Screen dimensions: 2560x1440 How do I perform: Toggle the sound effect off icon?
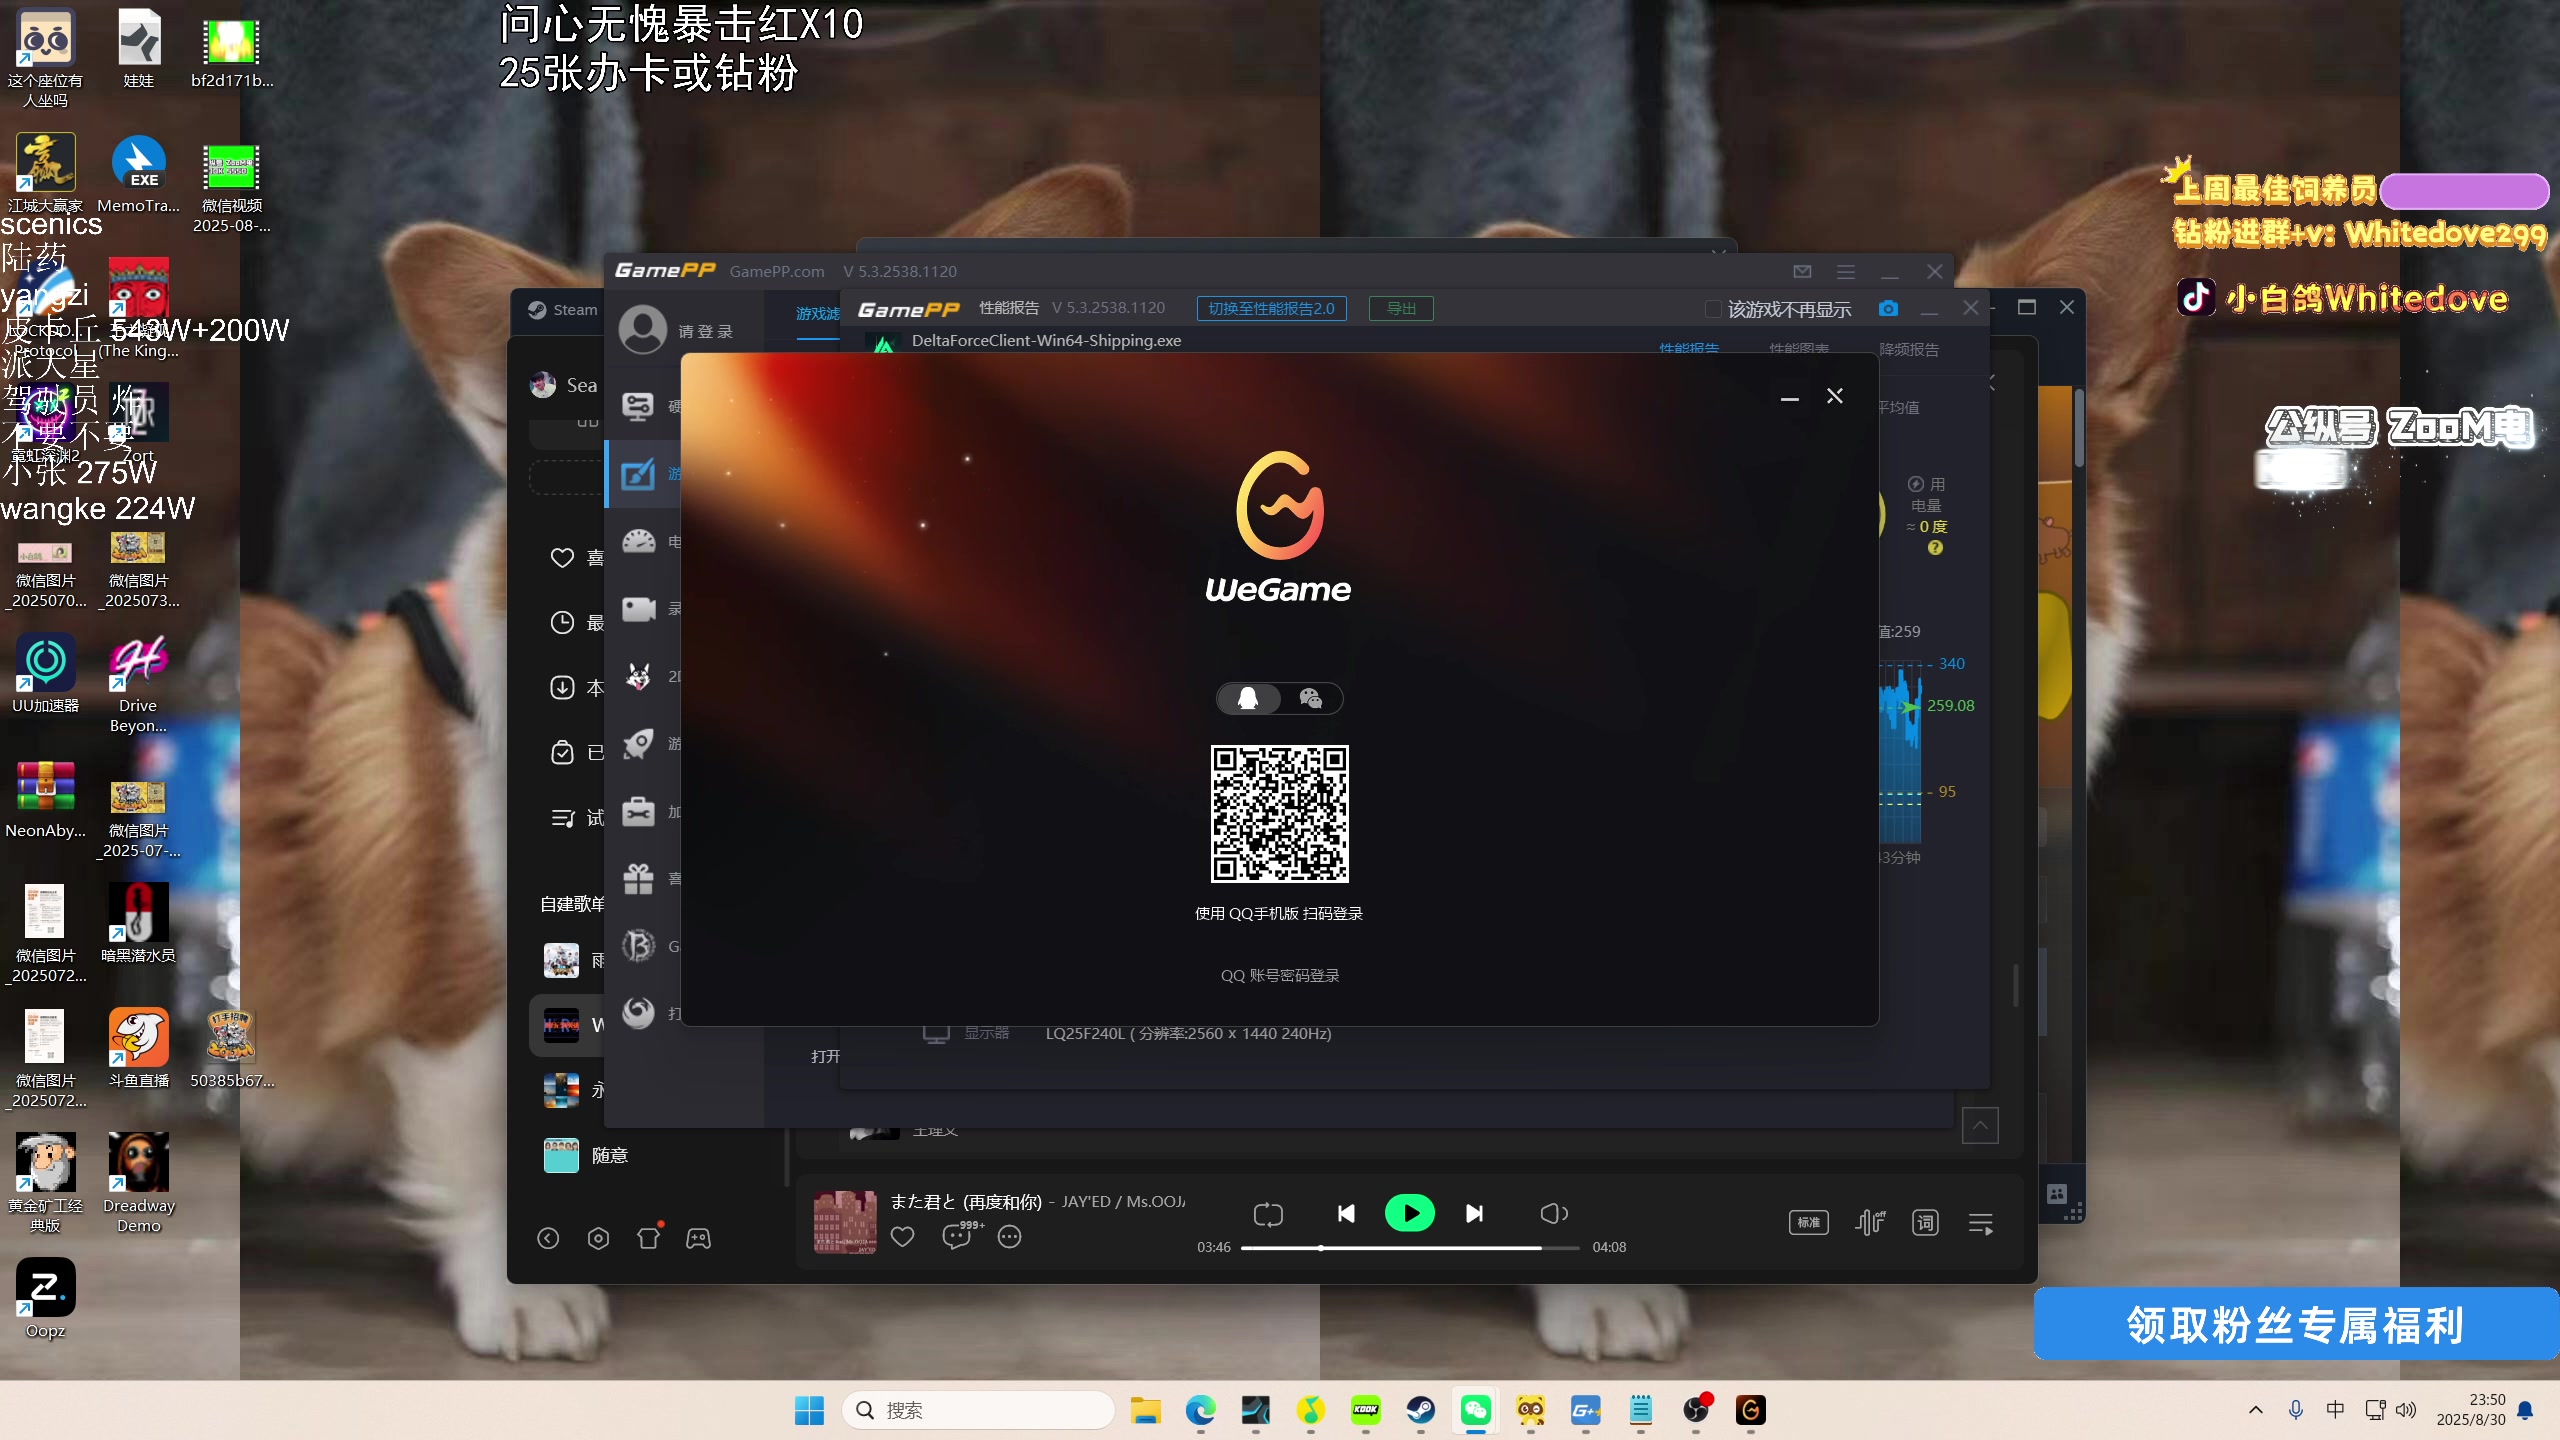pos(1869,1222)
